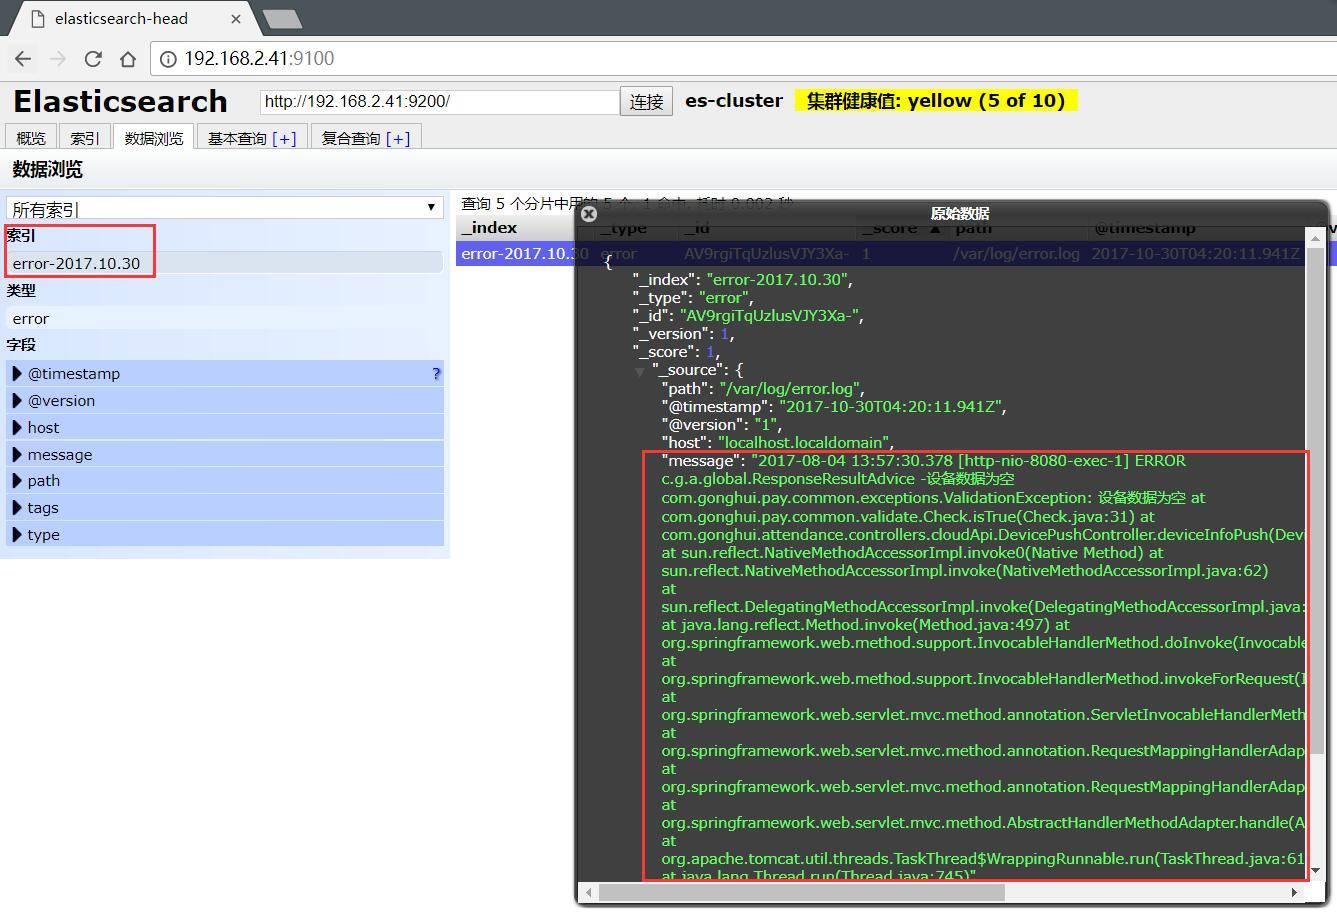Screen dimensions: 1337x913
Task: Go forward in browser history
Action: pos(58,58)
